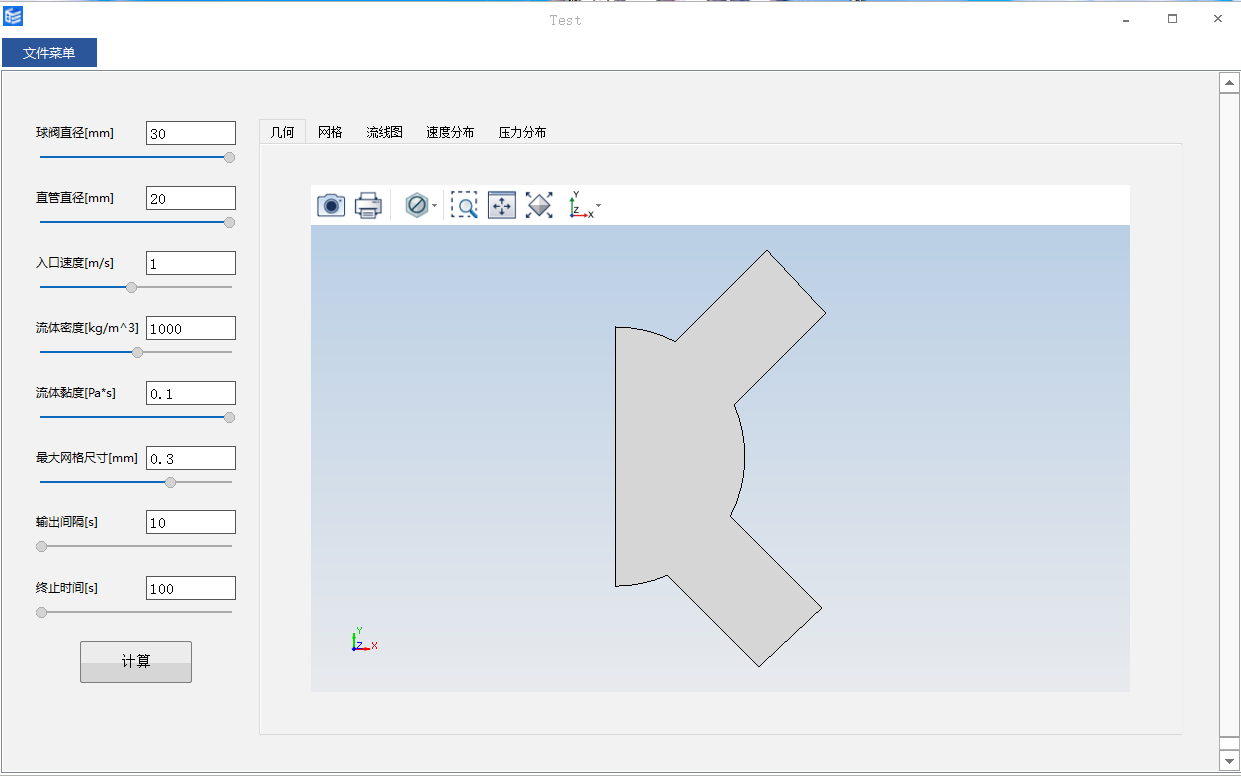Image resolution: width=1241 pixels, height=776 pixels.
Task: Click the zoom extents icon
Action: click(502, 205)
